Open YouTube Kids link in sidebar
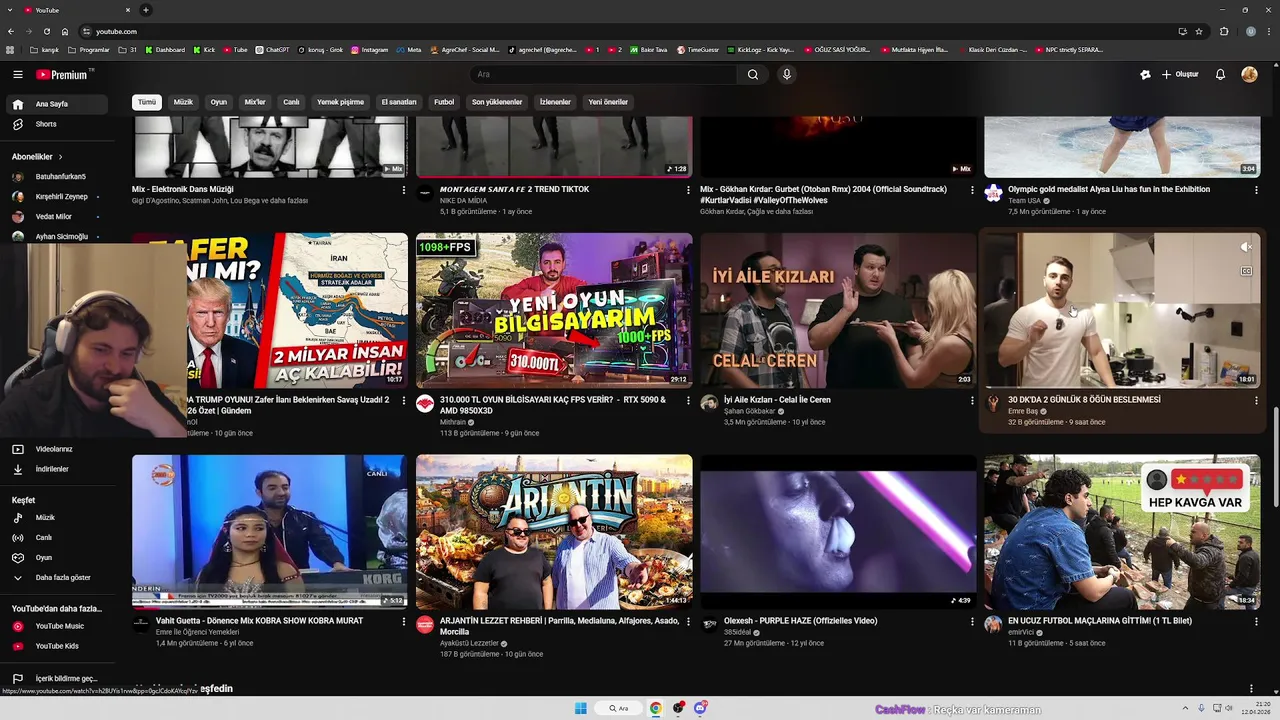The height and width of the screenshot is (720, 1280). (x=56, y=646)
